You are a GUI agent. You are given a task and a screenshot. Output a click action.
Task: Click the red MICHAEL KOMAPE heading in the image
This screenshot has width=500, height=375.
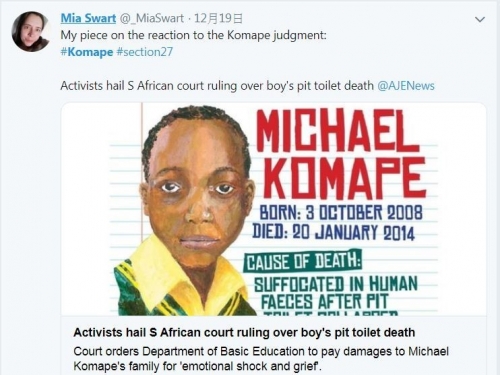click(341, 153)
